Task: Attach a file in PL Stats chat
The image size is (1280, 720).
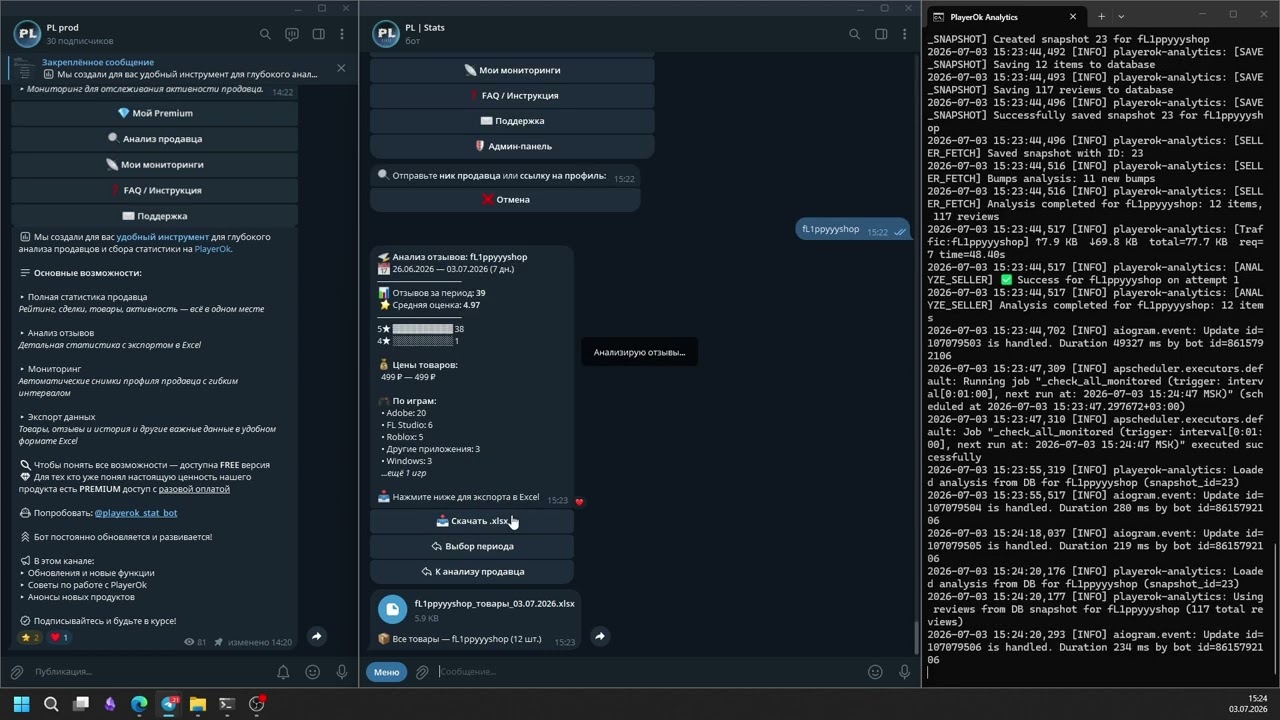Action: [422, 672]
